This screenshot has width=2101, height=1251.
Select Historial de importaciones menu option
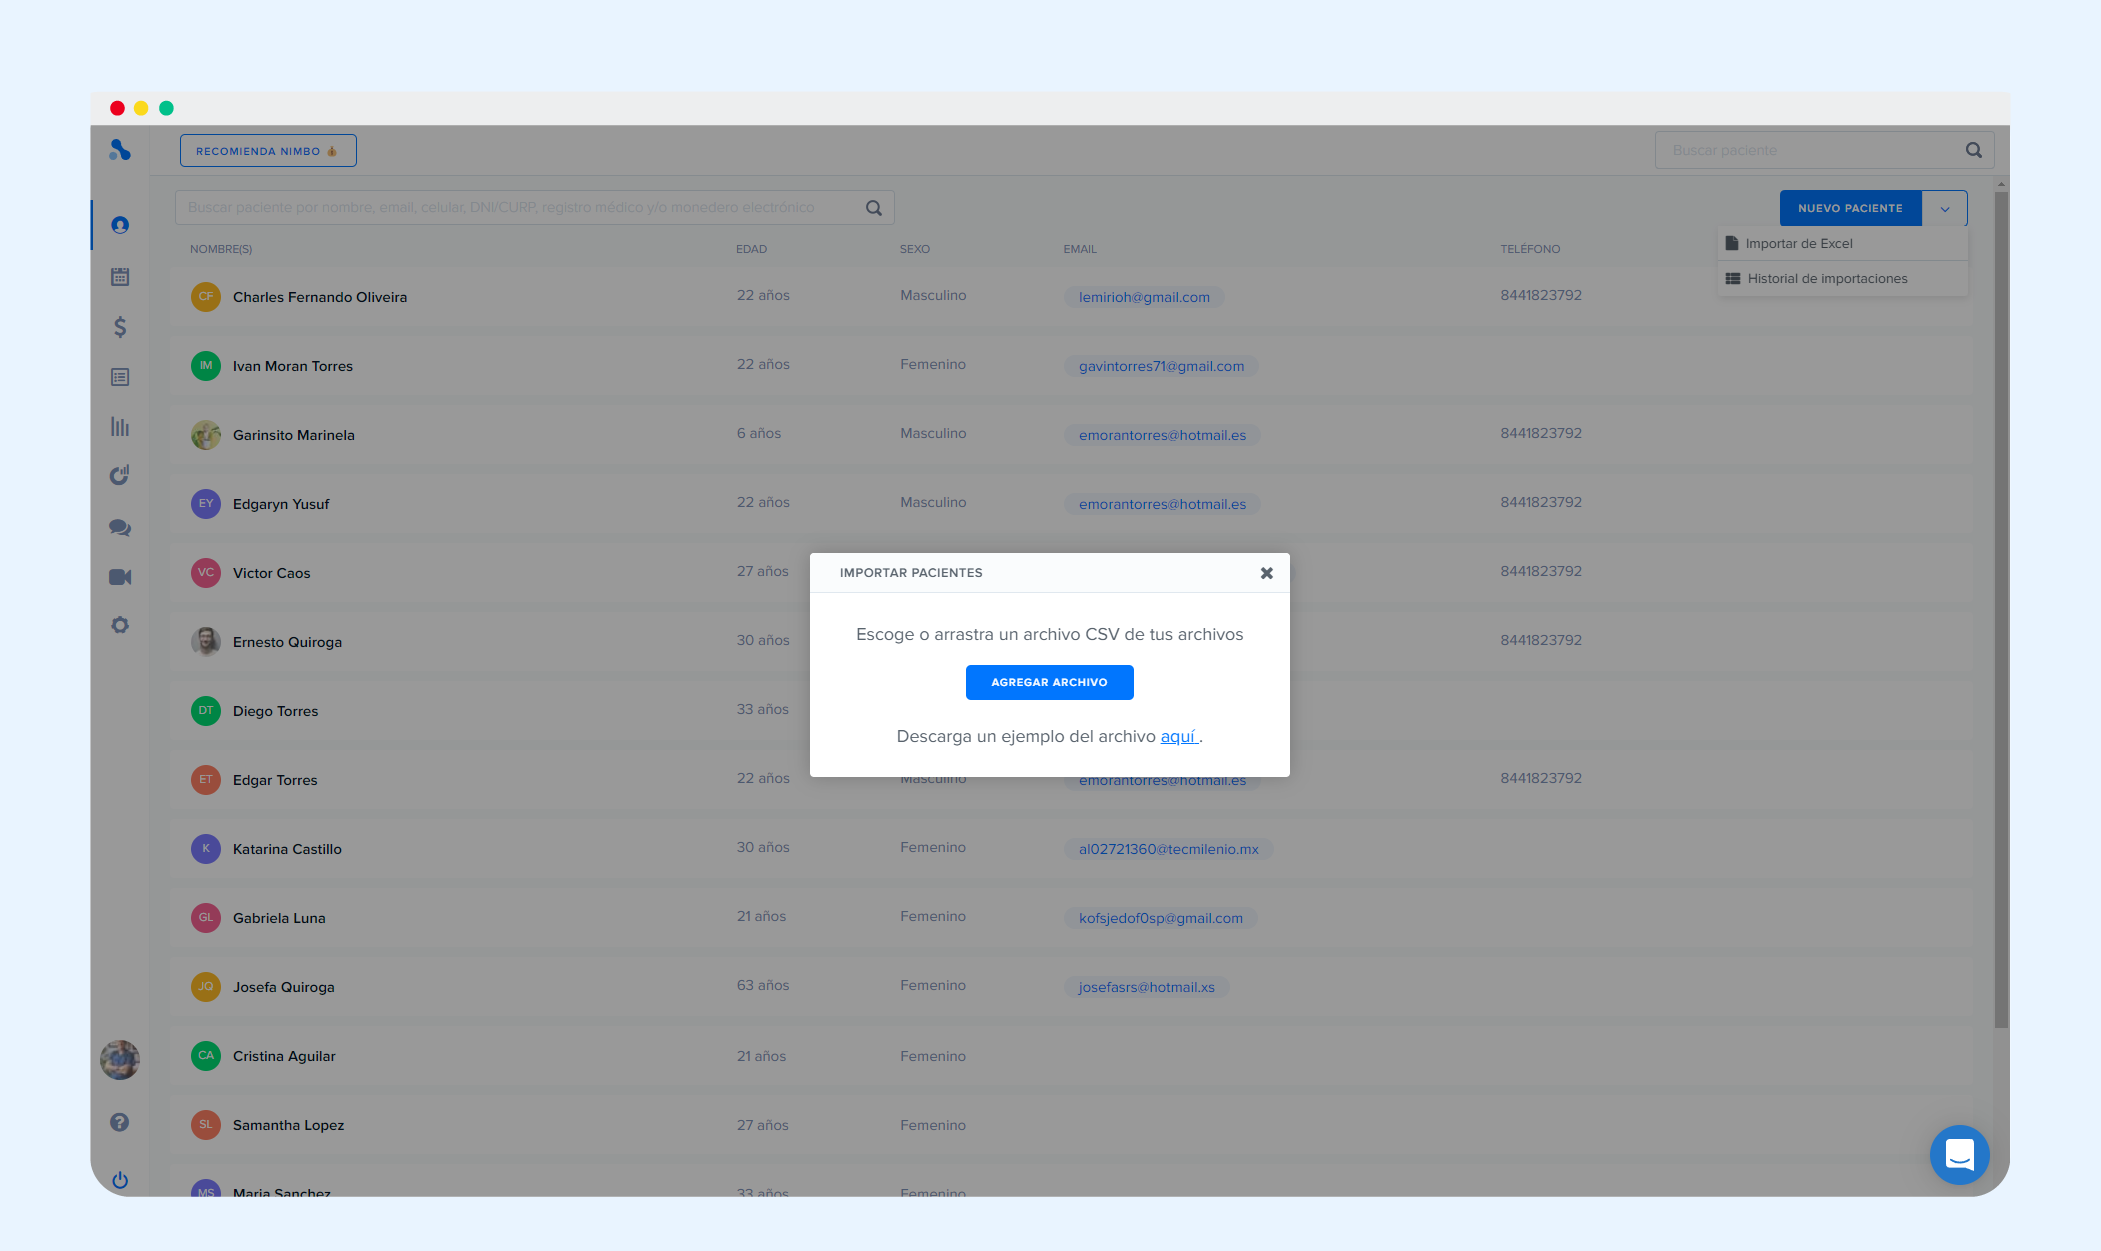point(1826,279)
